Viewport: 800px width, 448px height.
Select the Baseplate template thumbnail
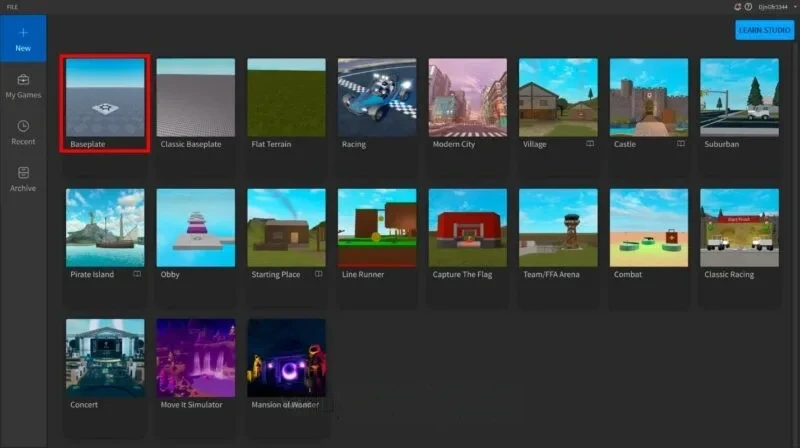tap(105, 97)
